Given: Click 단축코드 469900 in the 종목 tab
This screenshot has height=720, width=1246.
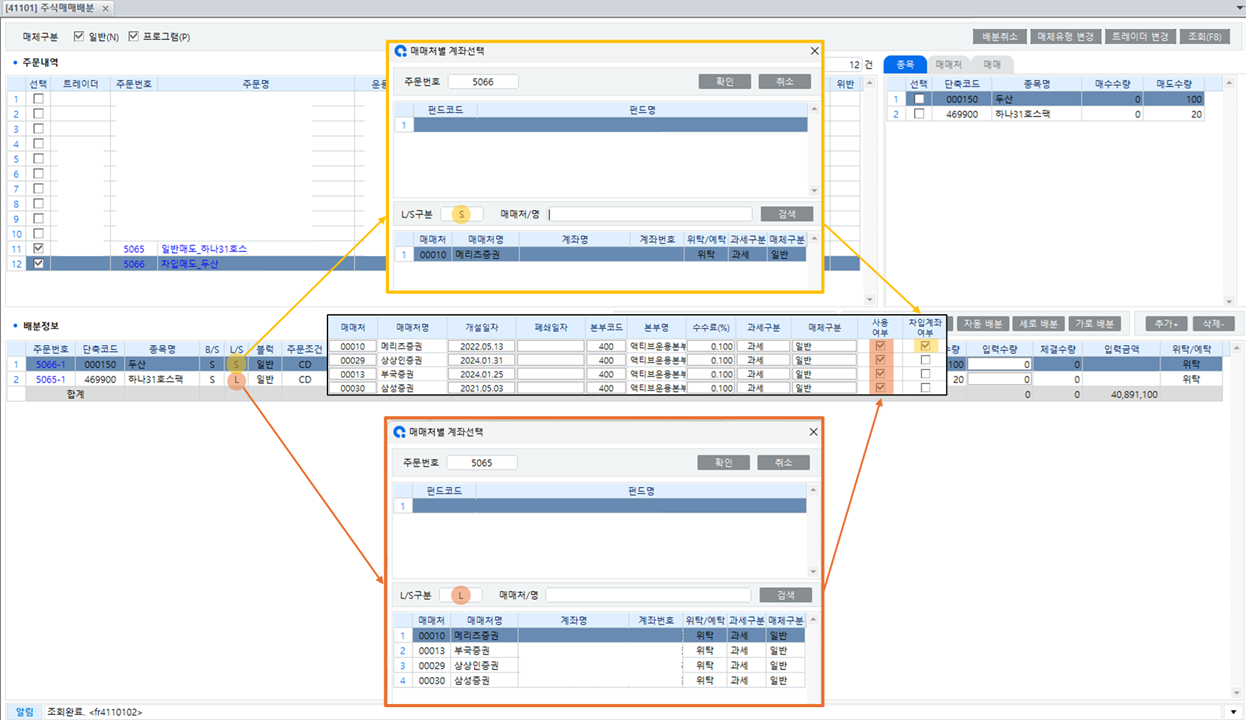Looking at the screenshot, I should click(962, 114).
